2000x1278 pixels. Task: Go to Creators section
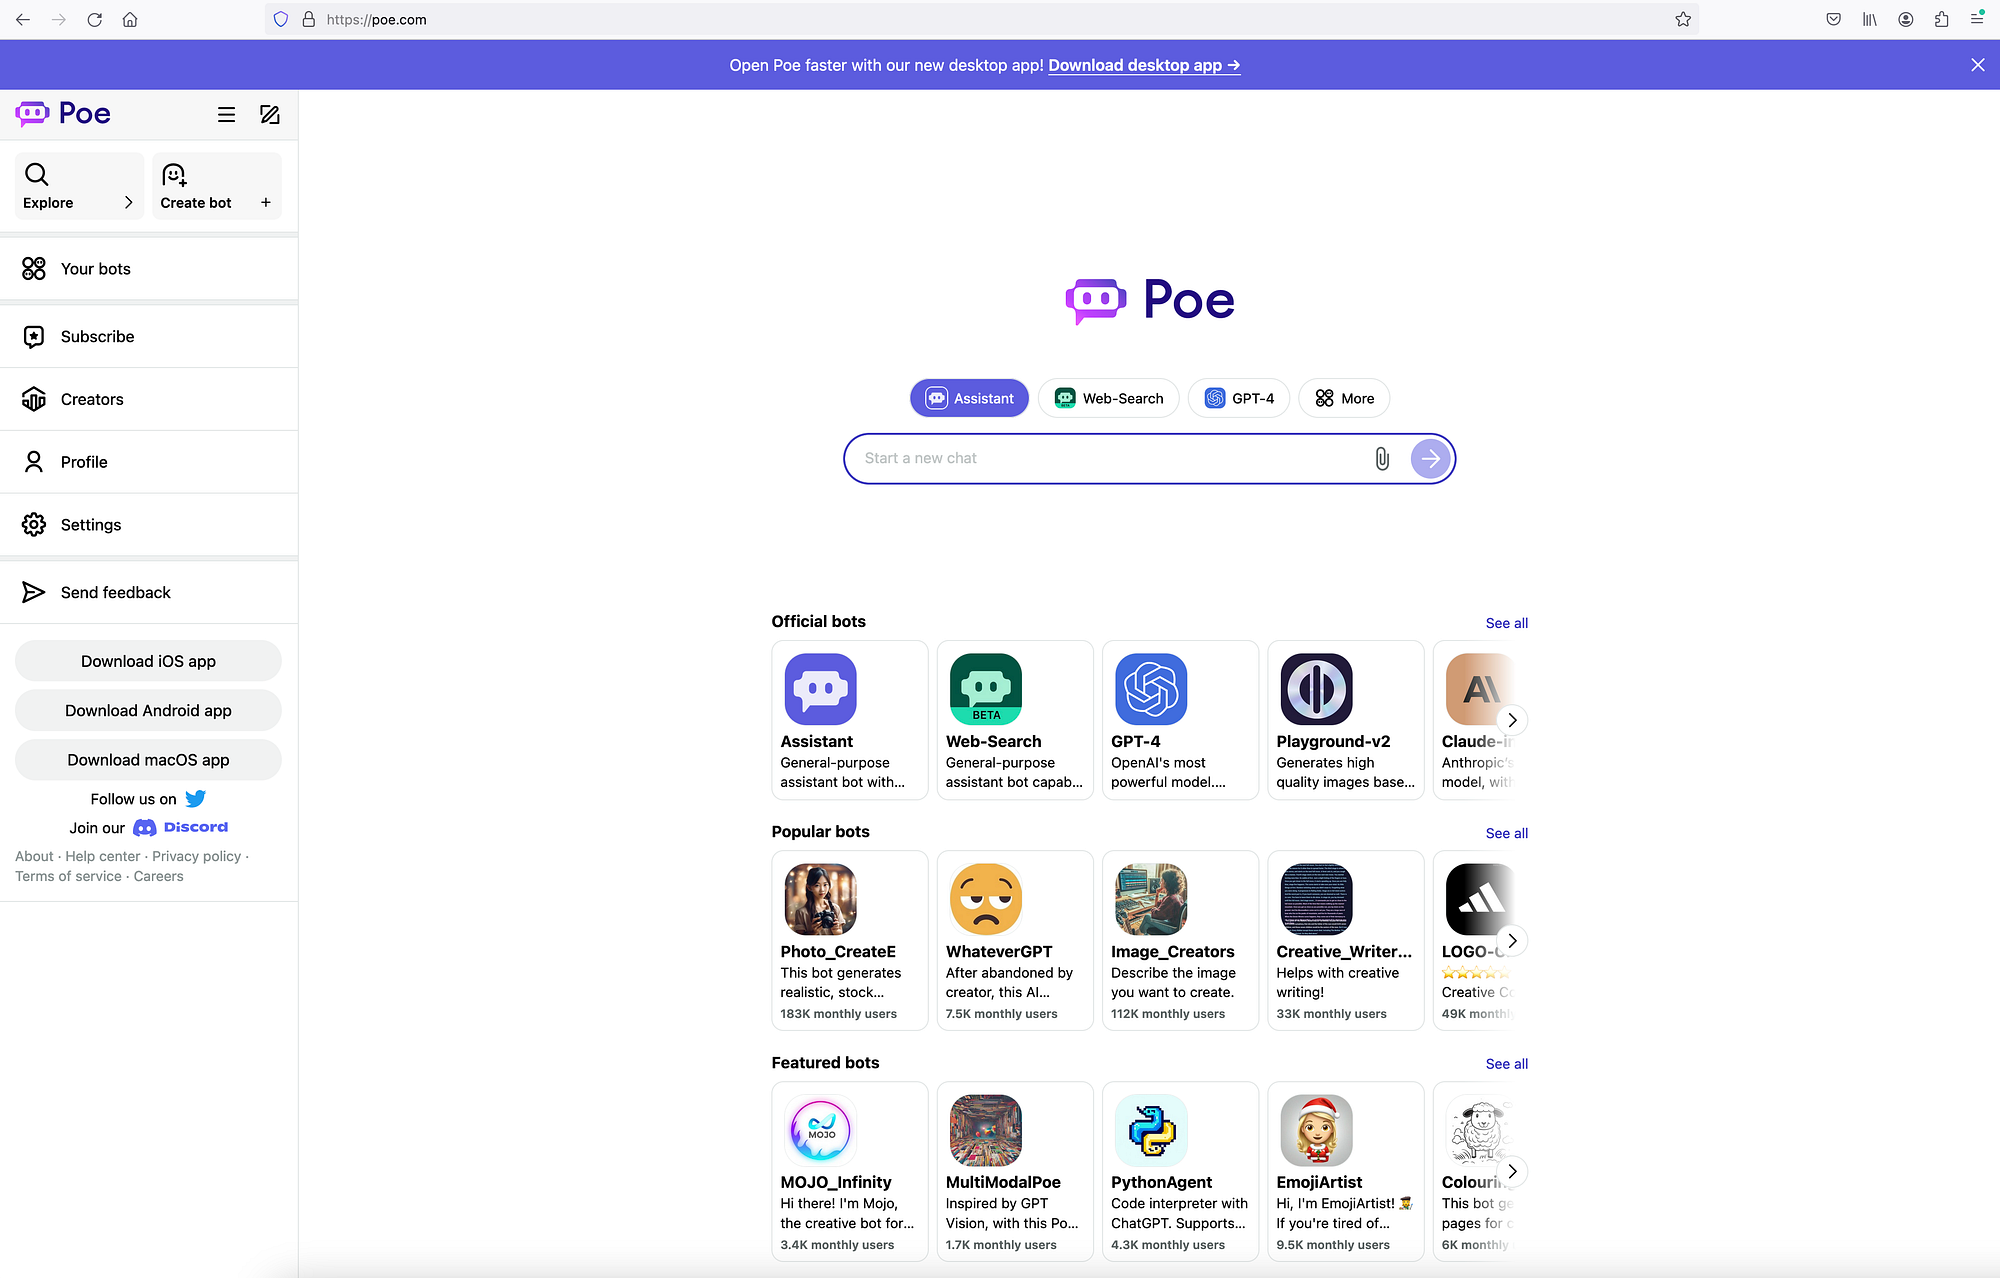pyautogui.click(x=149, y=399)
